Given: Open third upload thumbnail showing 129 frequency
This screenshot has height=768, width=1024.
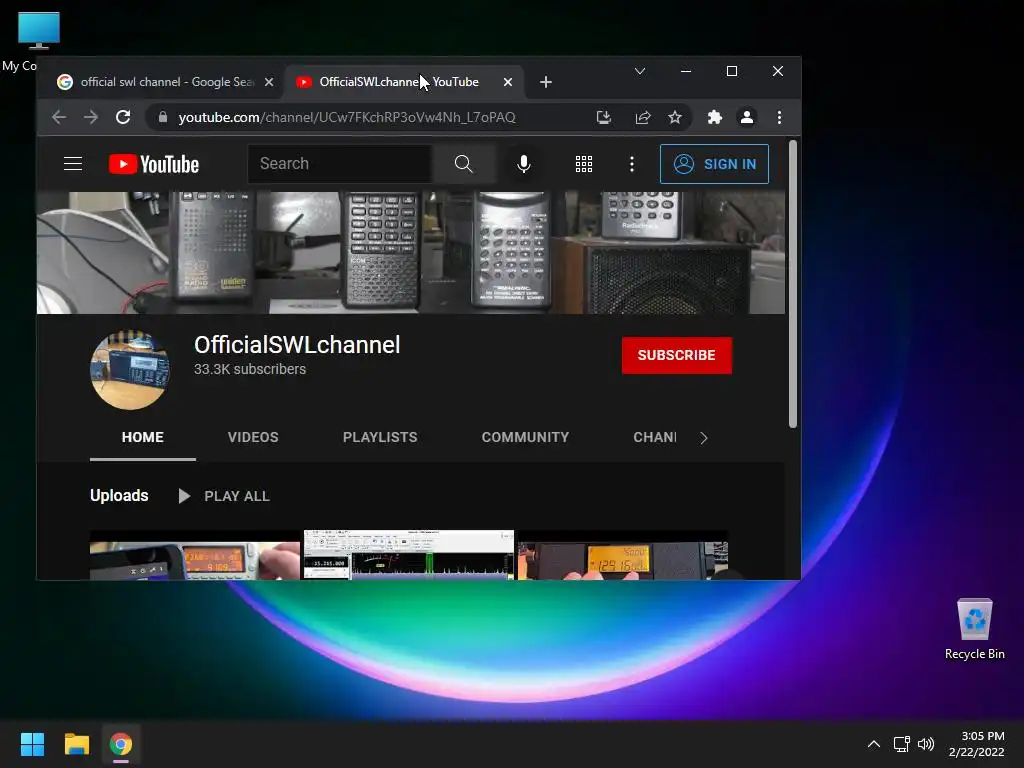Looking at the screenshot, I should pos(622,555).
